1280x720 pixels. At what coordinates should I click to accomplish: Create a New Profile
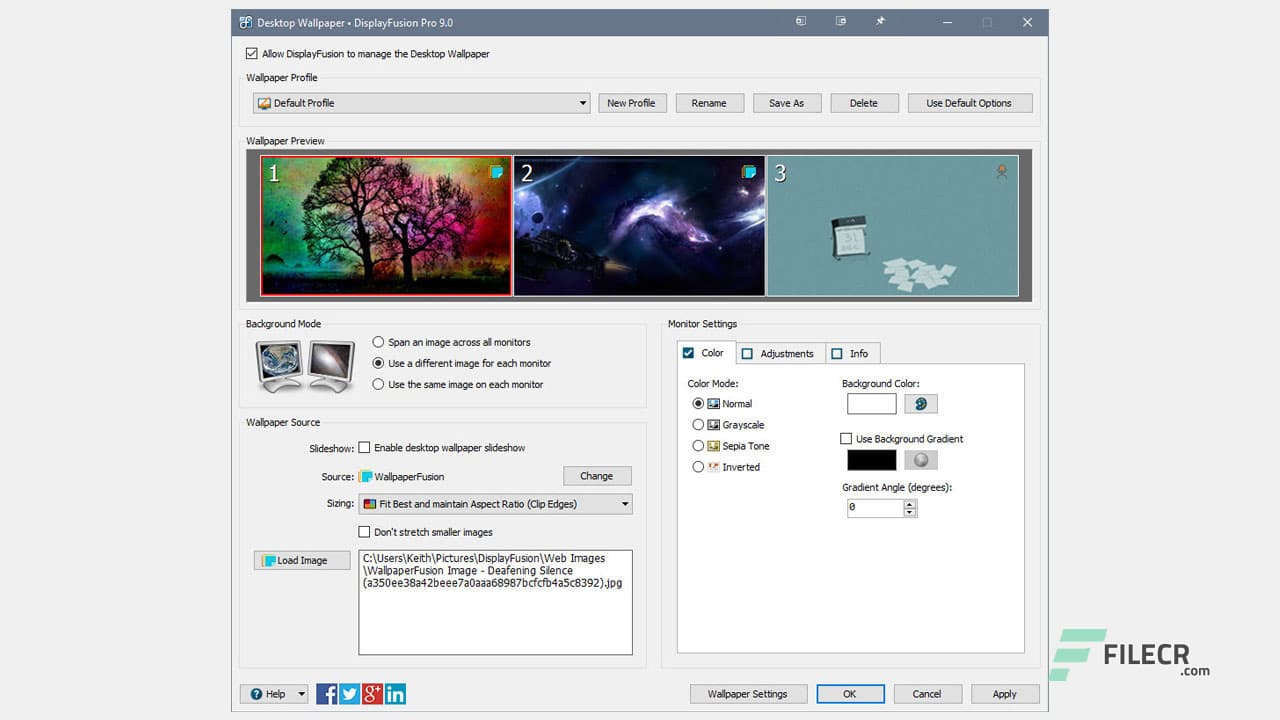(632, 102)
